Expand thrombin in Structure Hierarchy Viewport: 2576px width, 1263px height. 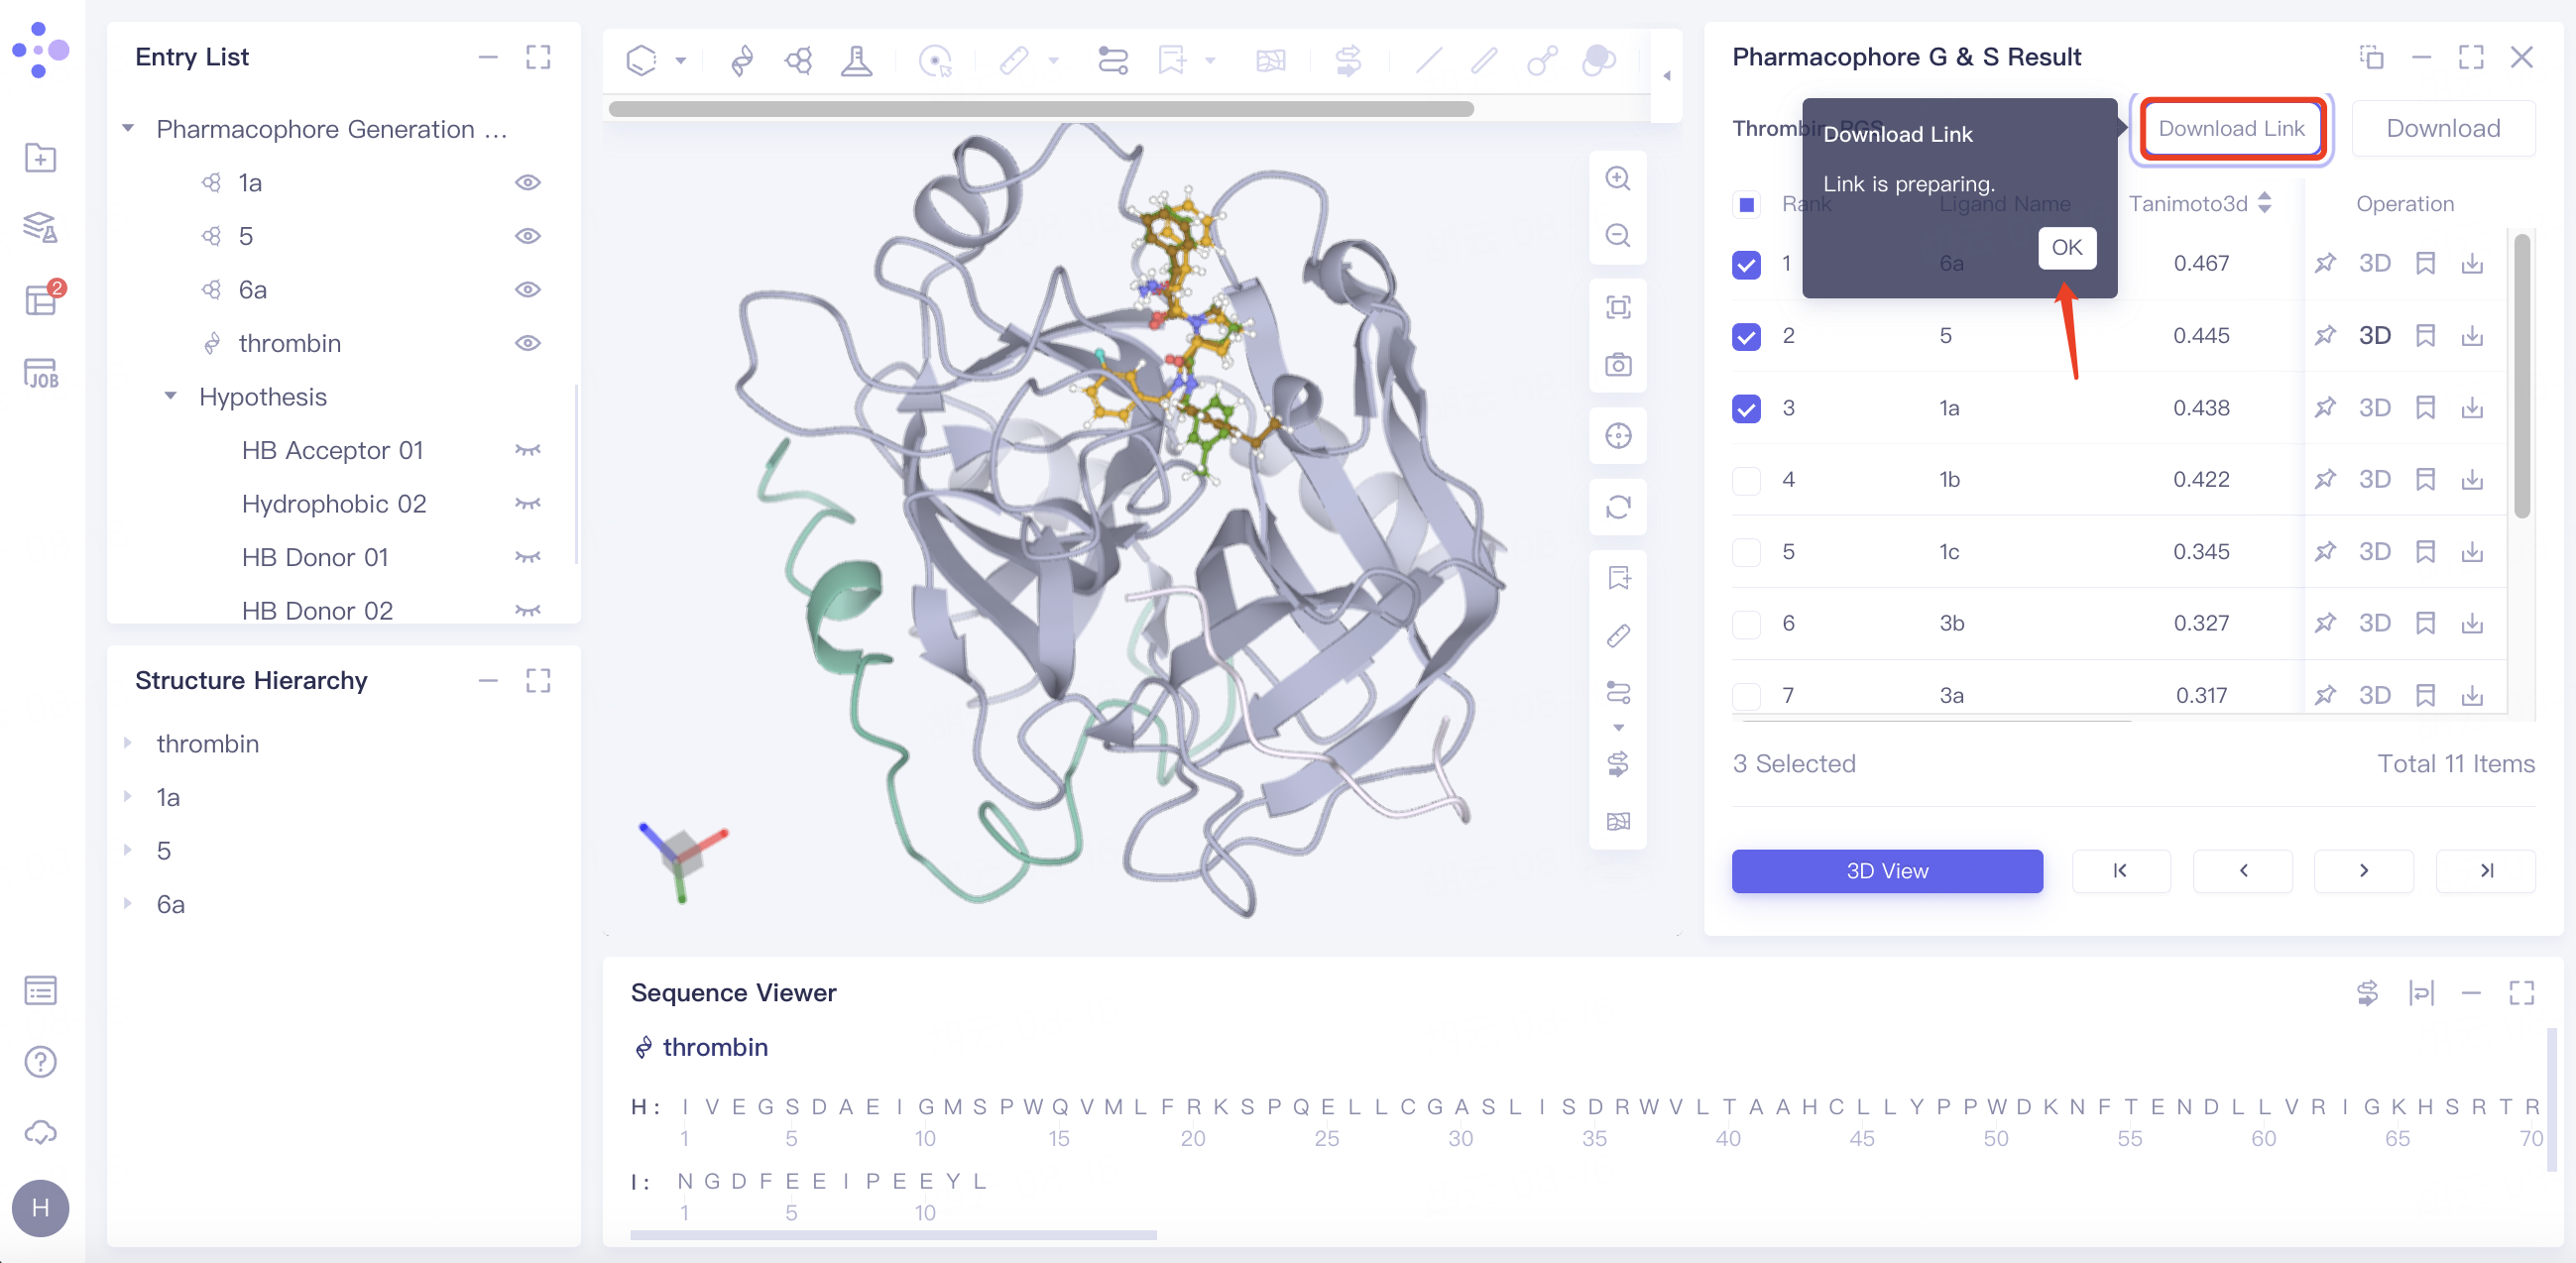click(x=128, y=743)
